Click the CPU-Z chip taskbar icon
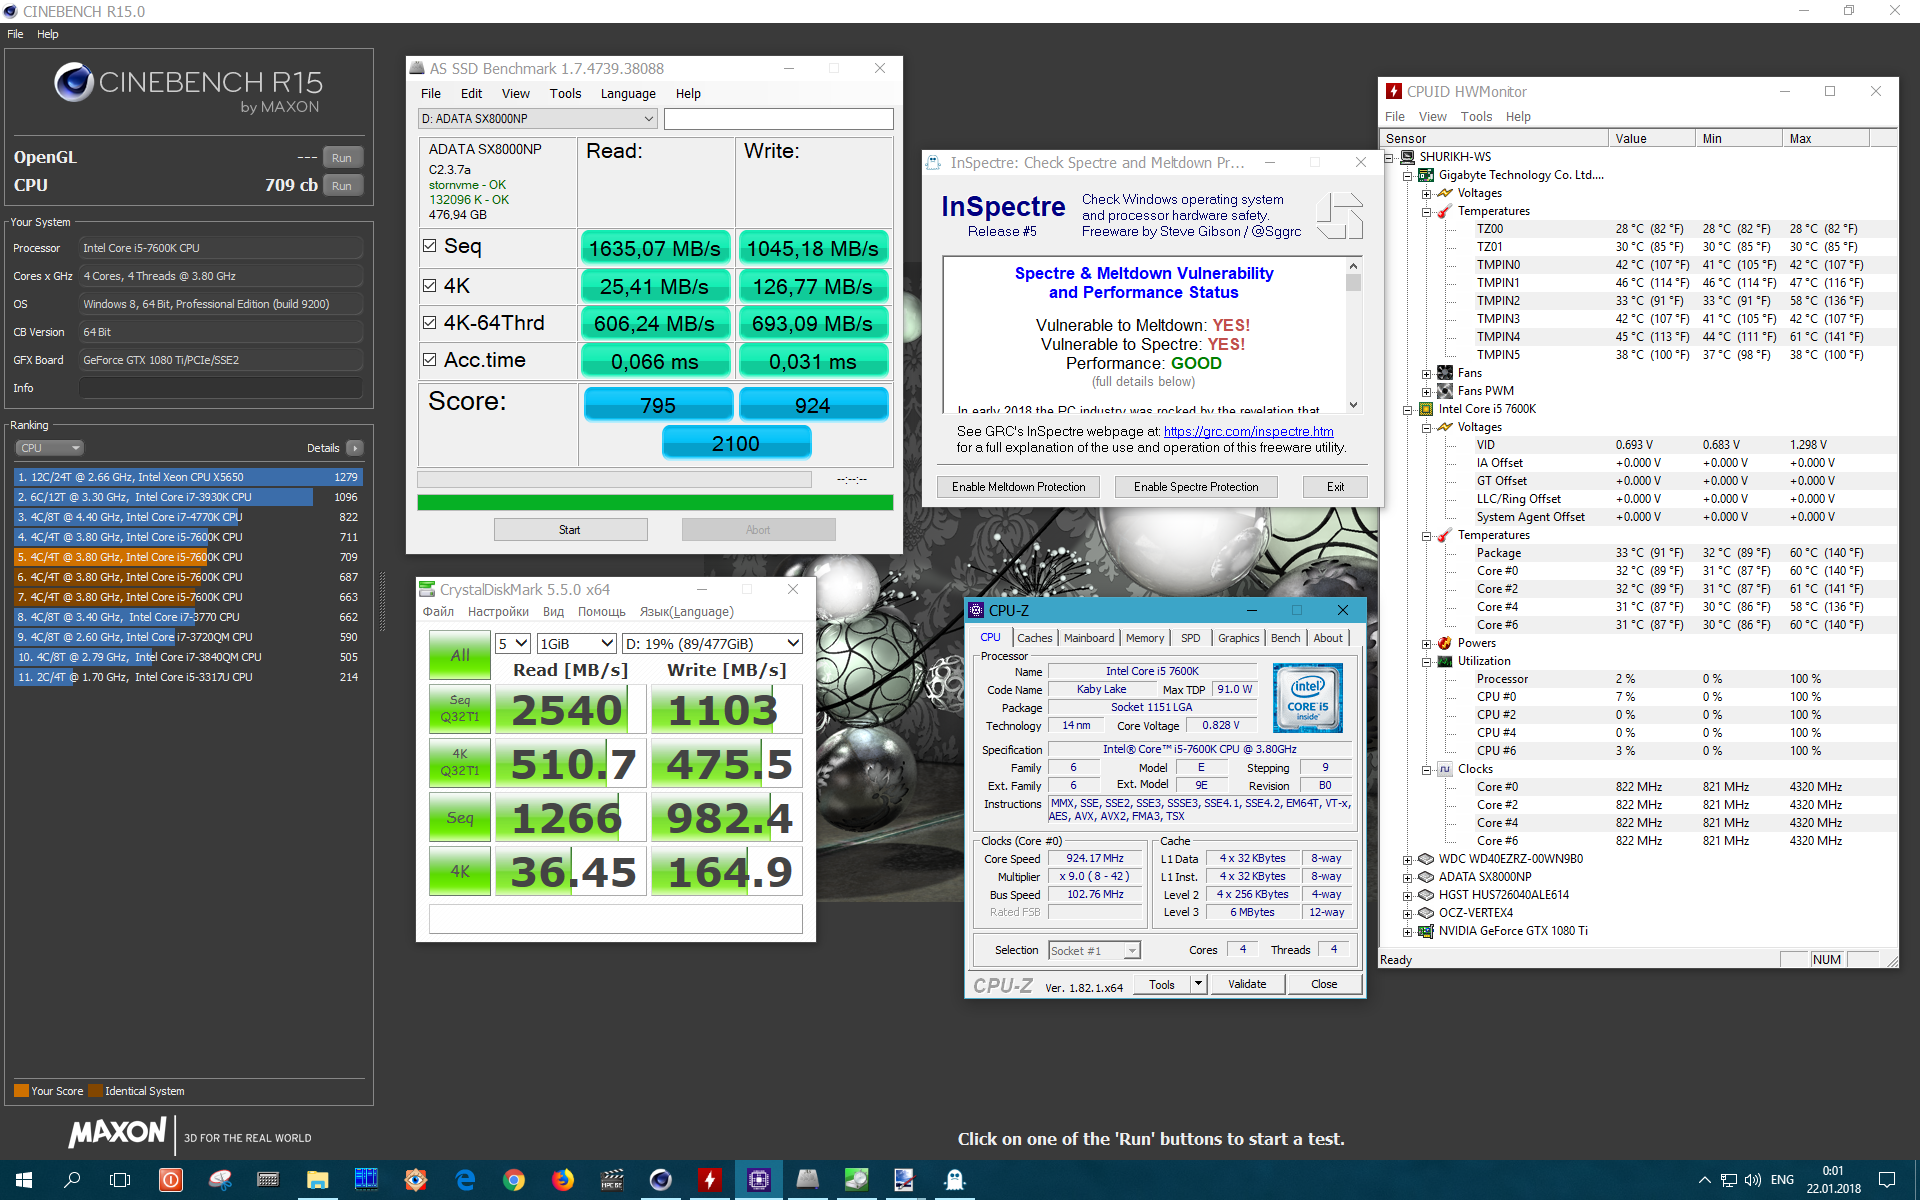The image size is (1920, 1200). (x=759, y=1180)
